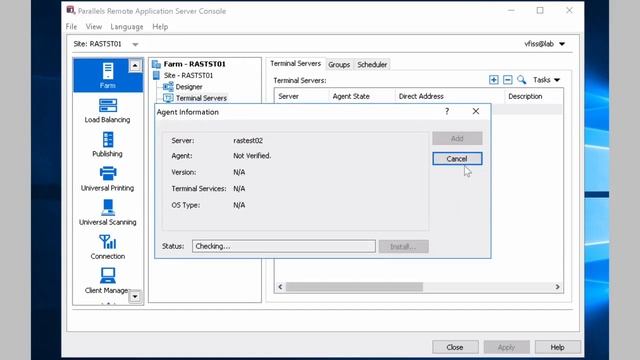Select the Farm category in sidebar
Screen dimensions: 640x360
(x=108, y=76)
